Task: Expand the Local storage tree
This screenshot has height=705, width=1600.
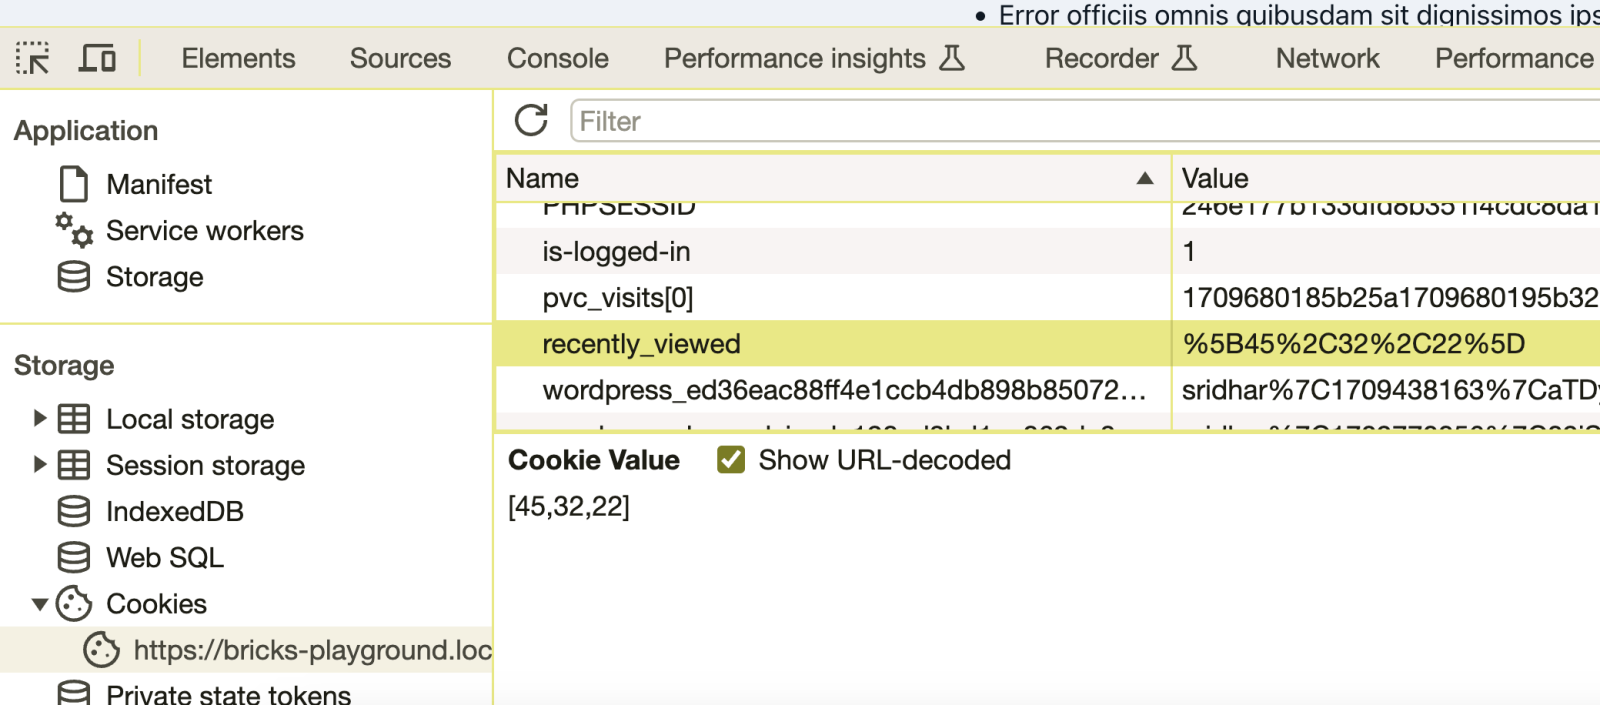Action: 39,418
